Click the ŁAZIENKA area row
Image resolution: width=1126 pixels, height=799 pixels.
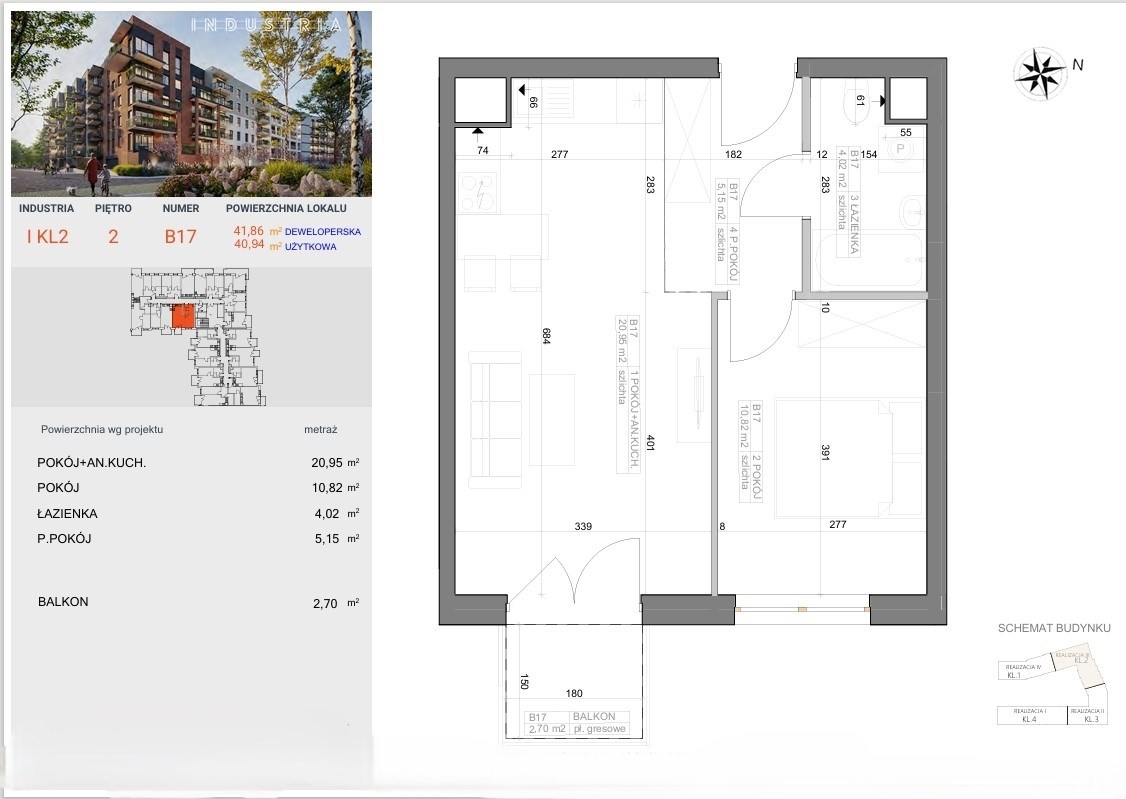(x=190, y=514)
